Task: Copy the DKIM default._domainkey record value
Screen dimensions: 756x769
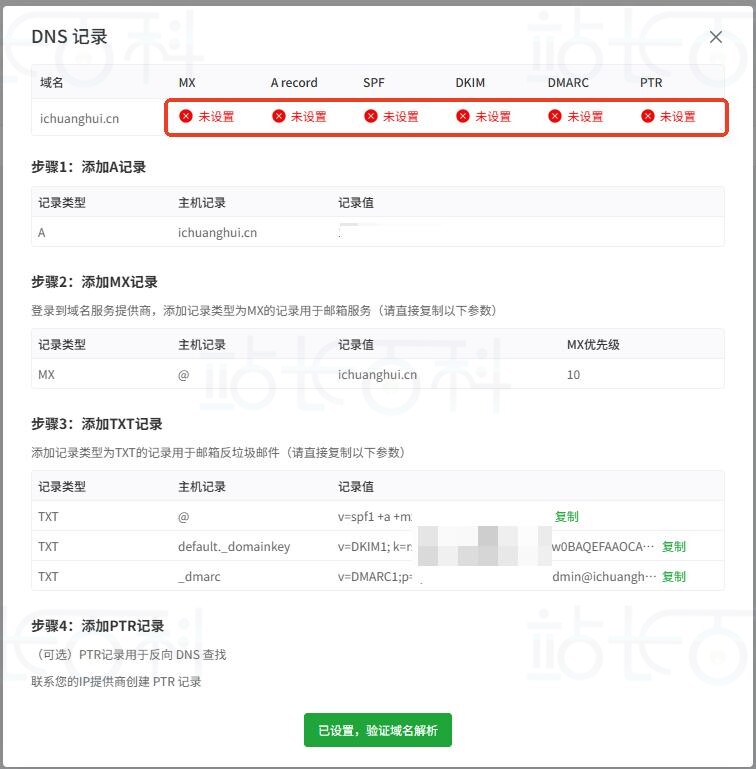Action: click(674, 546)
